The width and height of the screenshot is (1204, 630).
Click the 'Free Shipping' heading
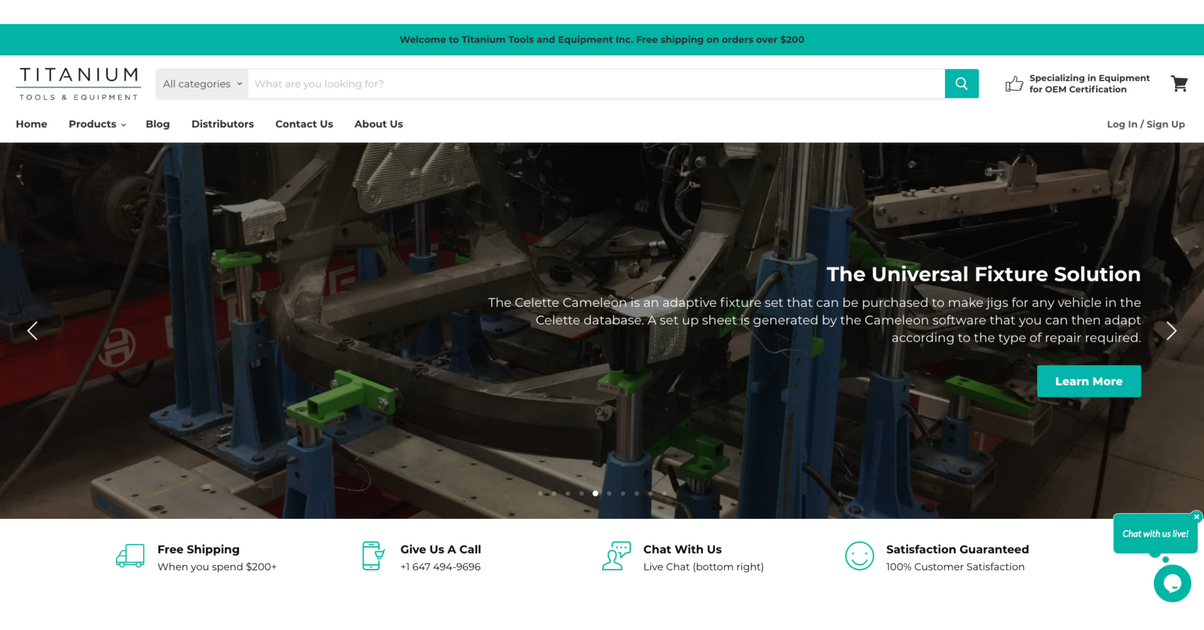pyautogui.click(x=198, y=550)
